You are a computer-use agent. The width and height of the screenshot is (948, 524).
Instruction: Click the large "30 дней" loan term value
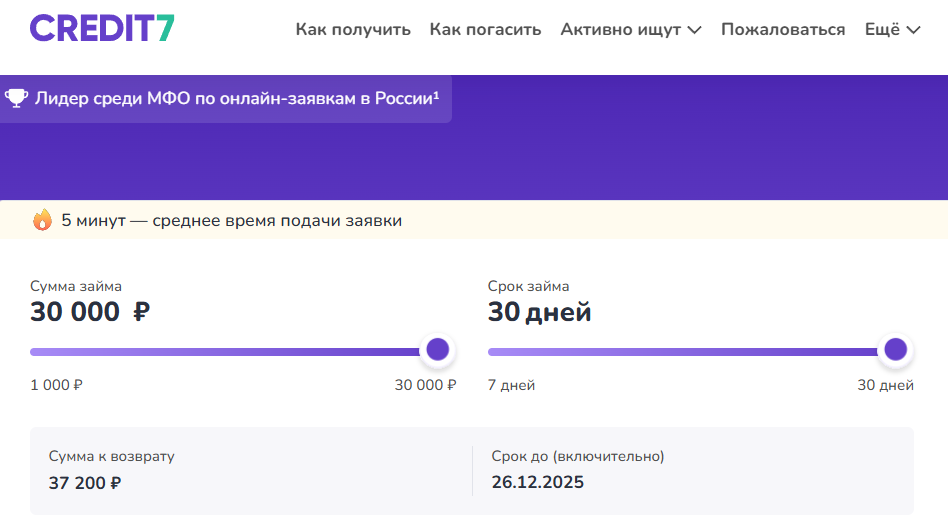point(539,313)
